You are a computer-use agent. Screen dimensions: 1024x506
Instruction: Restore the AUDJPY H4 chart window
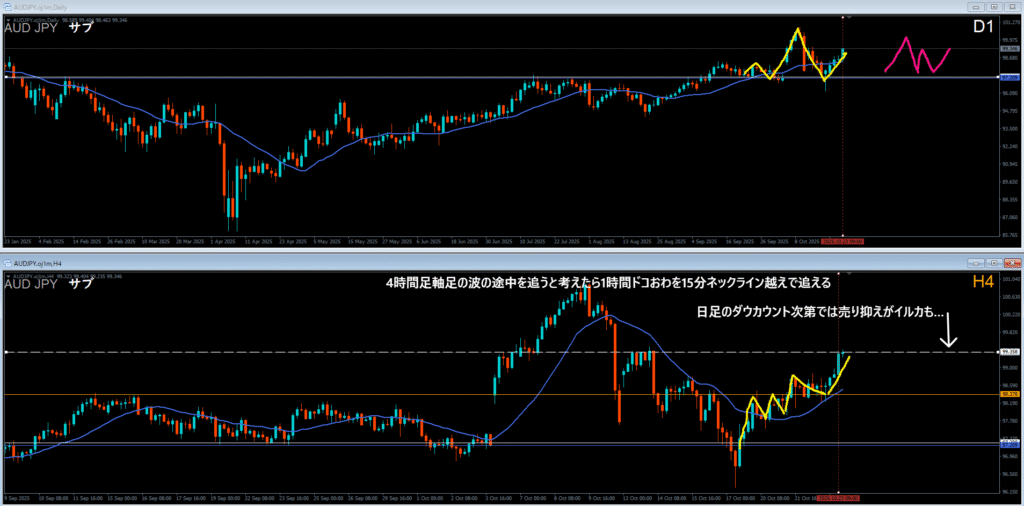coord(994,263)
